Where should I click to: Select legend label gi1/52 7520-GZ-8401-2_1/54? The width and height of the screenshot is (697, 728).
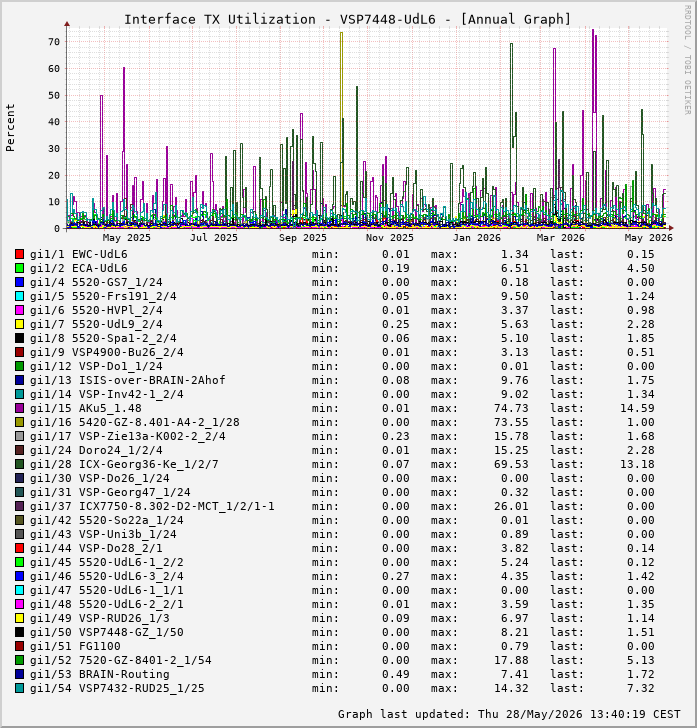pyautogui.click(x=121, y=660)
